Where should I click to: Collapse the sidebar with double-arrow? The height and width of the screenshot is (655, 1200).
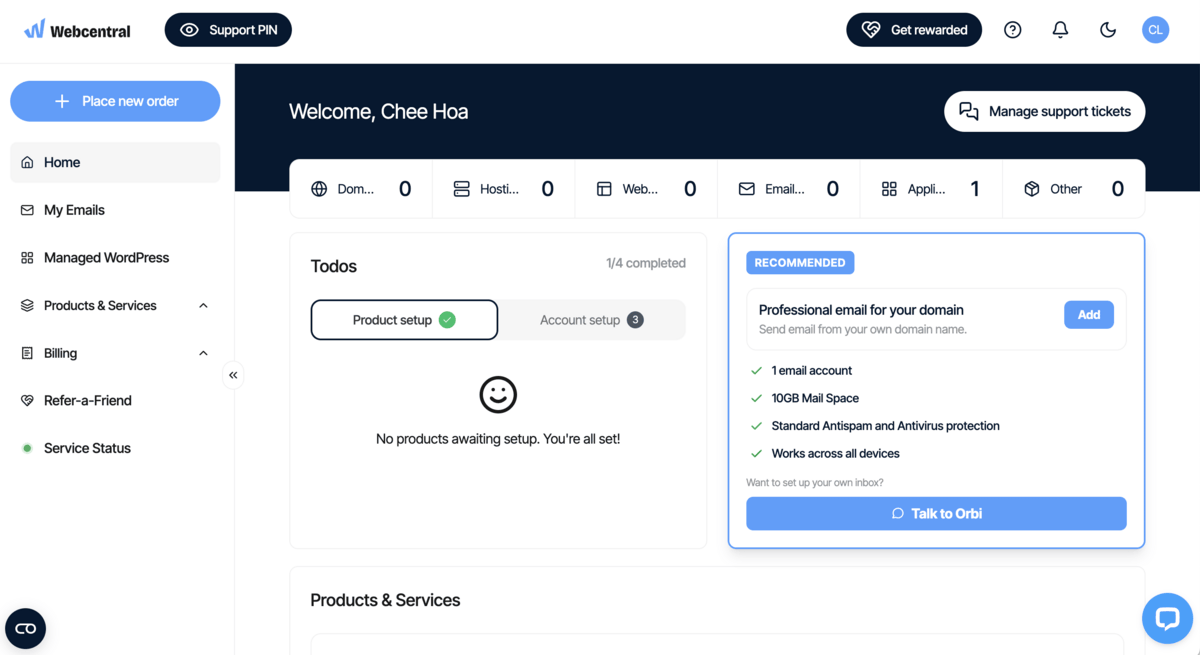pyautogui.click(x=233, y=375)
